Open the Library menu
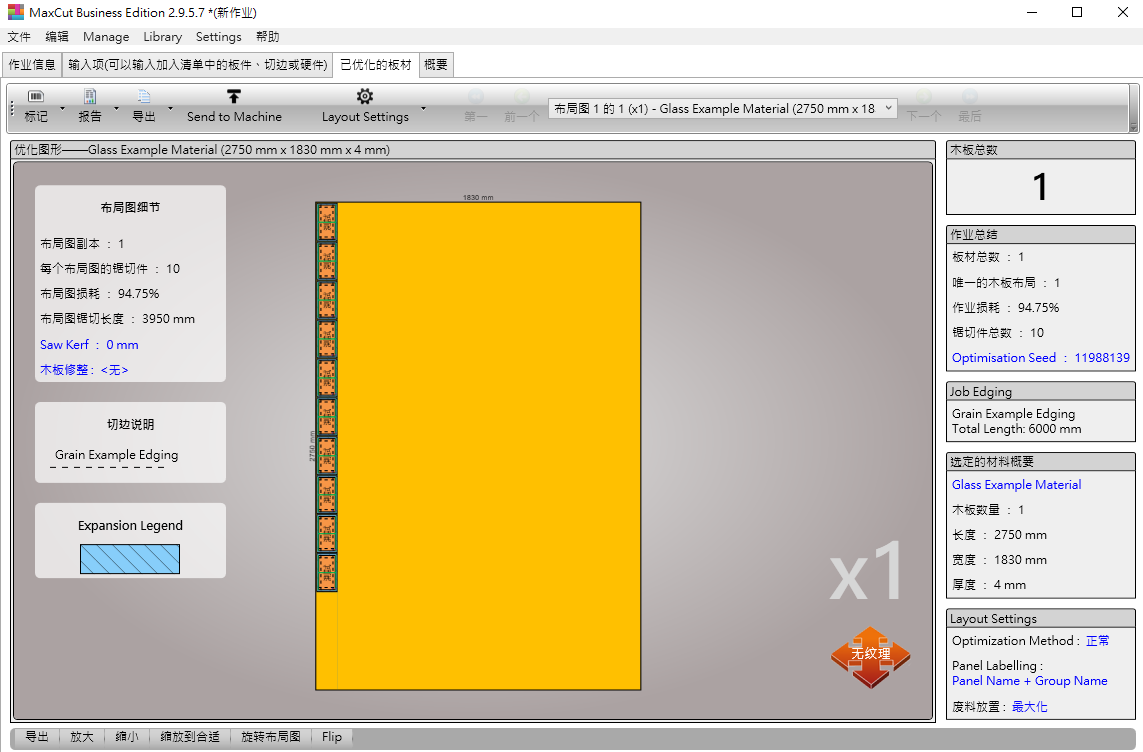 [162, 37]
